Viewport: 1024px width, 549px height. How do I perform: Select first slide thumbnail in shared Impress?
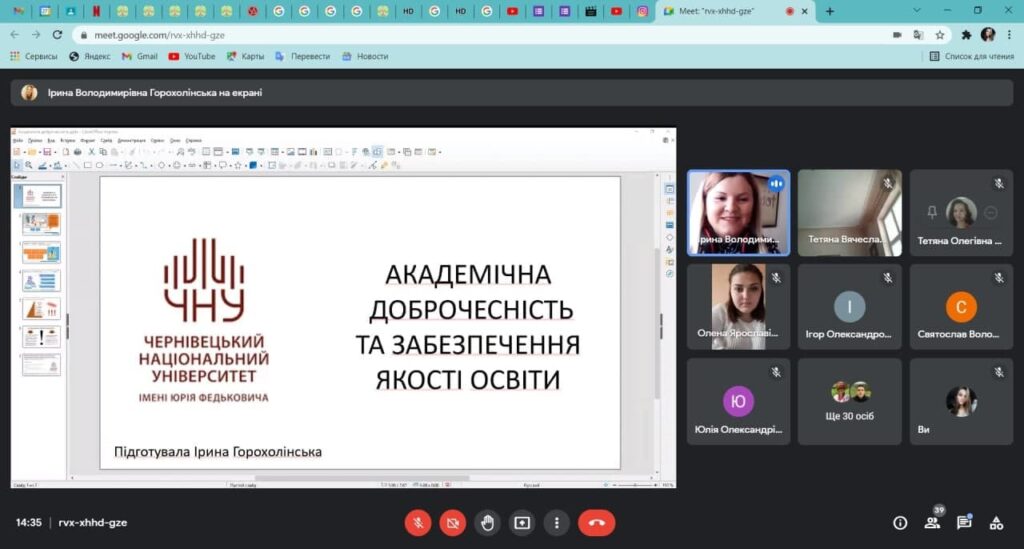(39, 196)
